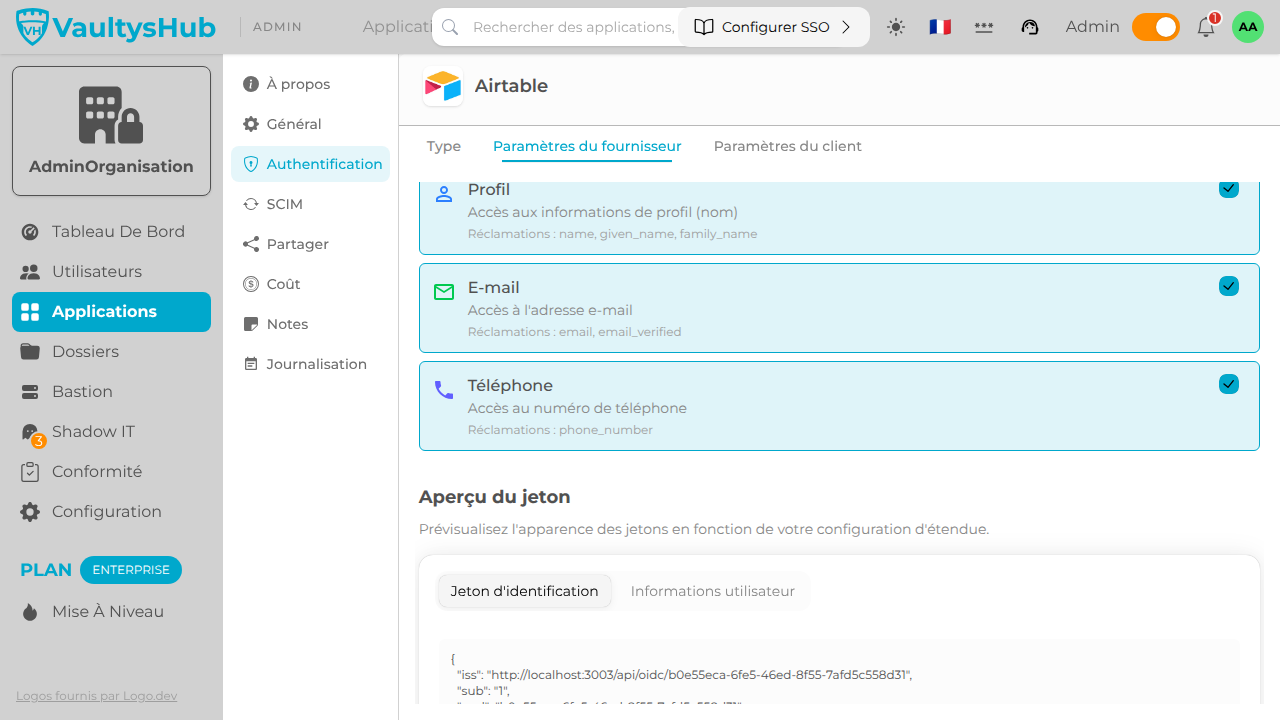1280x720 pixels.
Task: Open the AA user avatar
Action: click(1248, 27)
